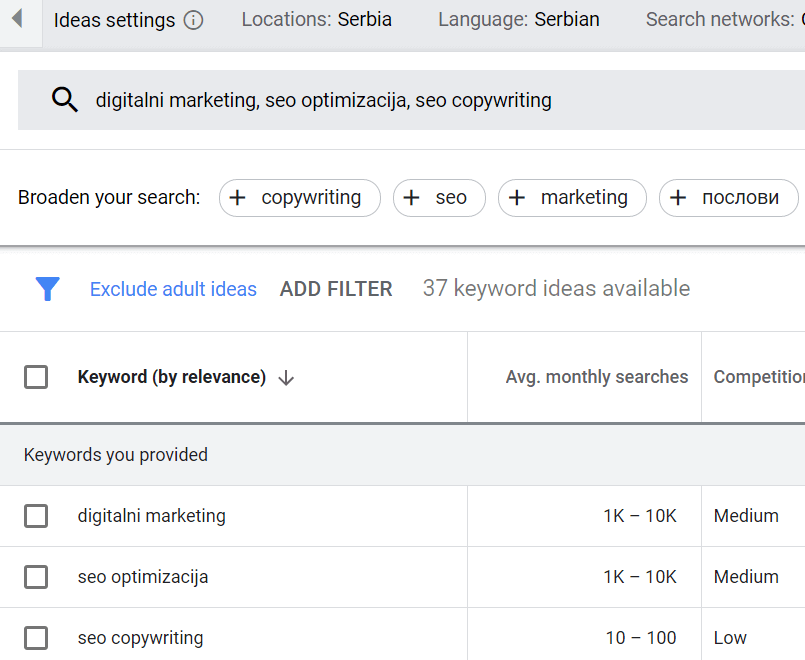
Task: Click the Exclude adult ideas link
Action: click(173, 288)
